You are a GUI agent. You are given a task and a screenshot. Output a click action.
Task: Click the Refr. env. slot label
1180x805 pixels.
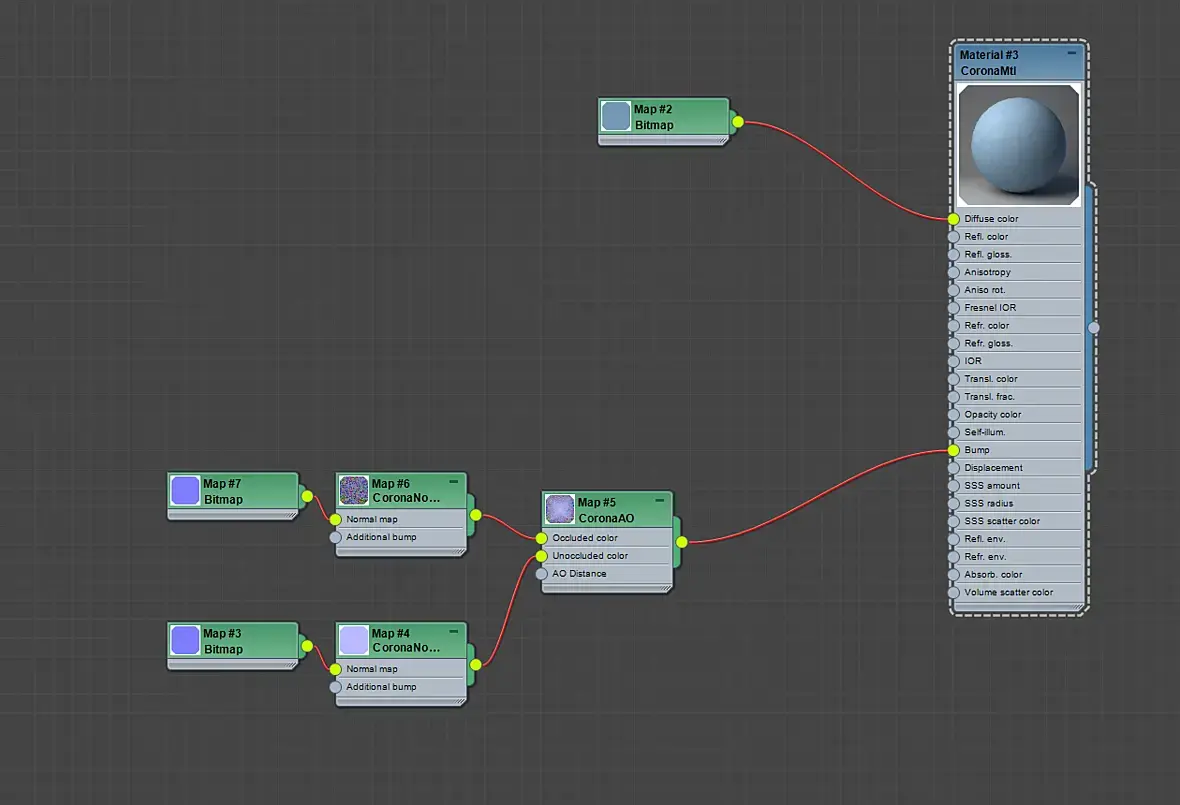[x=985, y=557]
